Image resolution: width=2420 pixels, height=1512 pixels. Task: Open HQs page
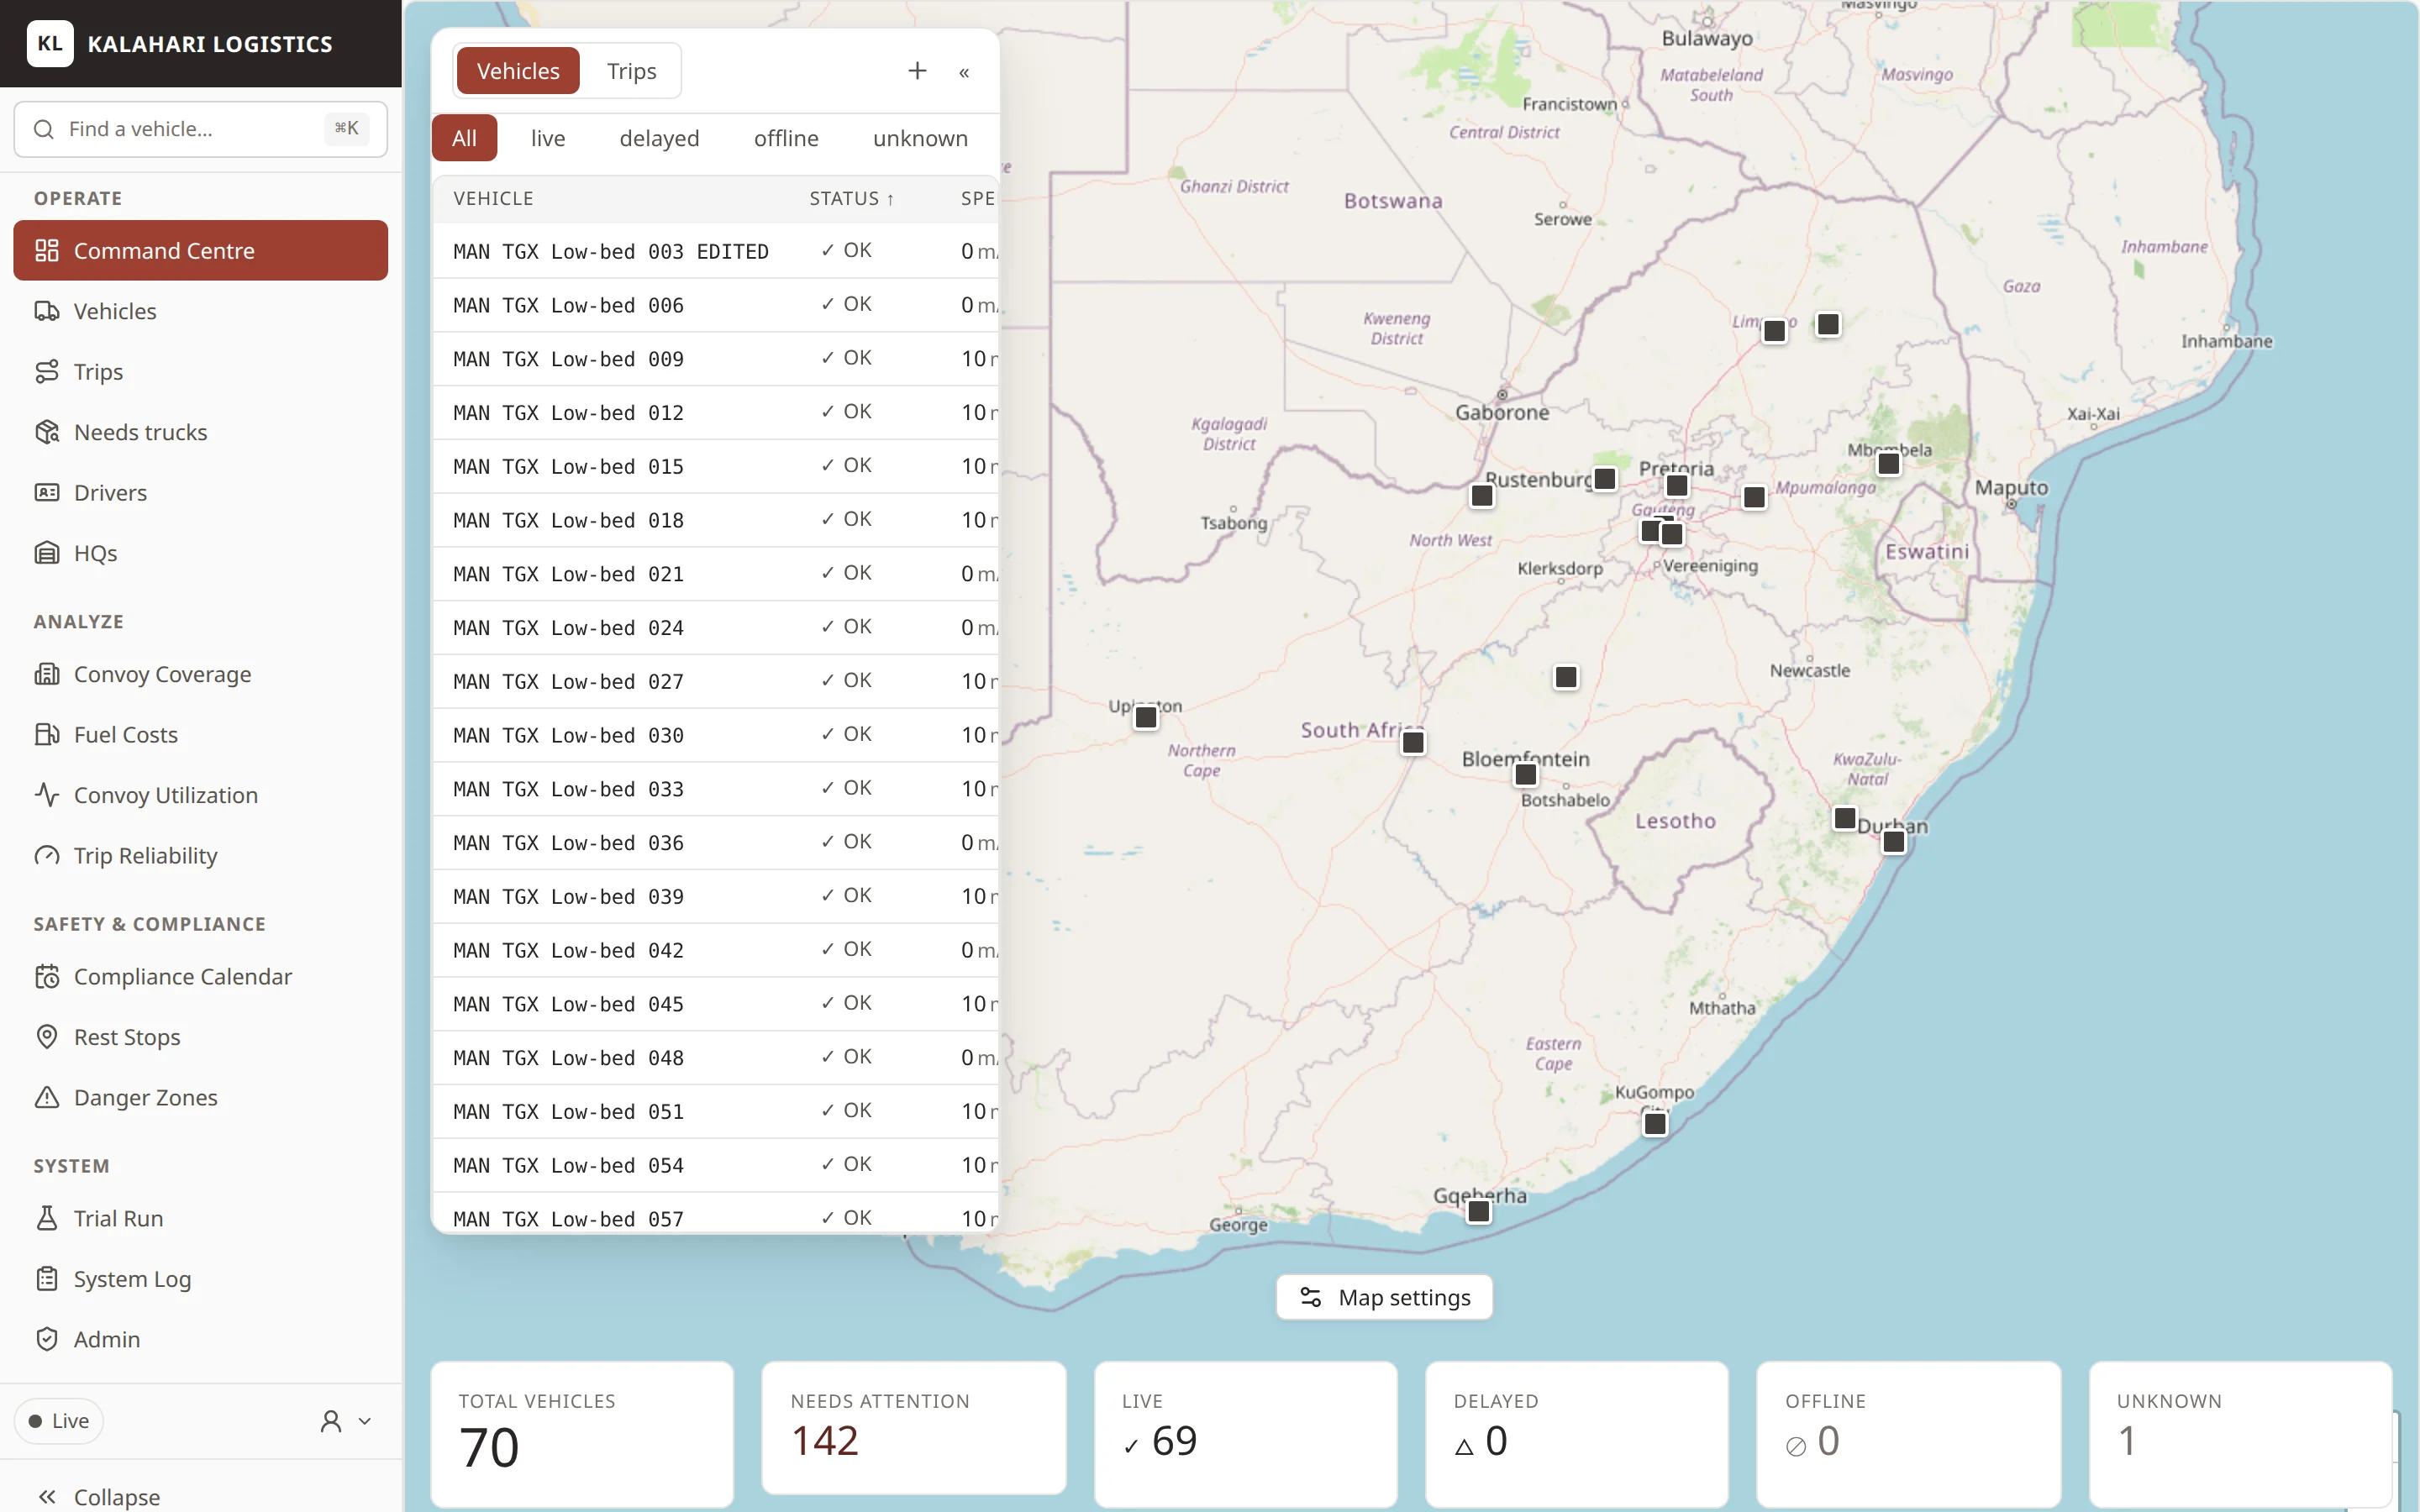click(x=200, y=553)
